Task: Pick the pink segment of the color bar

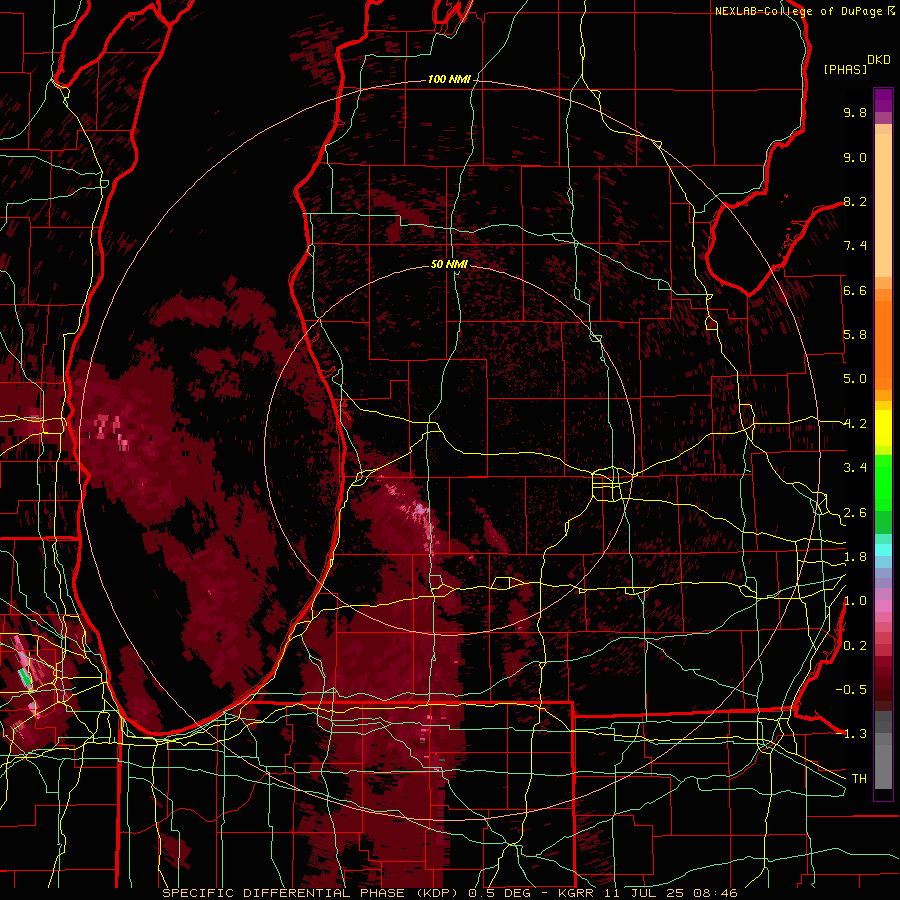Action: tap(883, 606)
